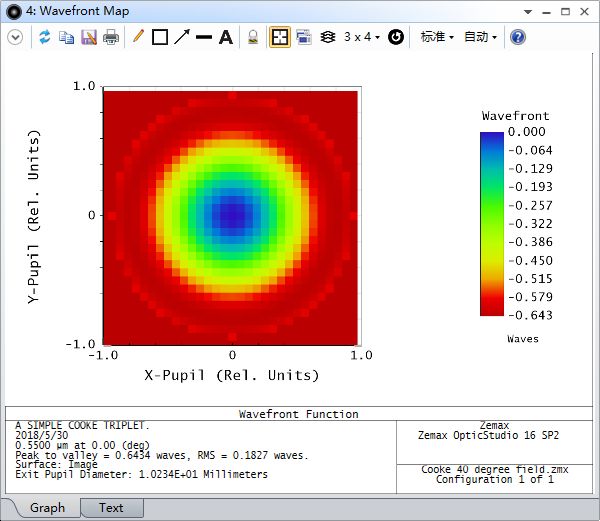The image size is (600, 521).
Task: Click the refresh/update window icon
Action: coord(45,37)
